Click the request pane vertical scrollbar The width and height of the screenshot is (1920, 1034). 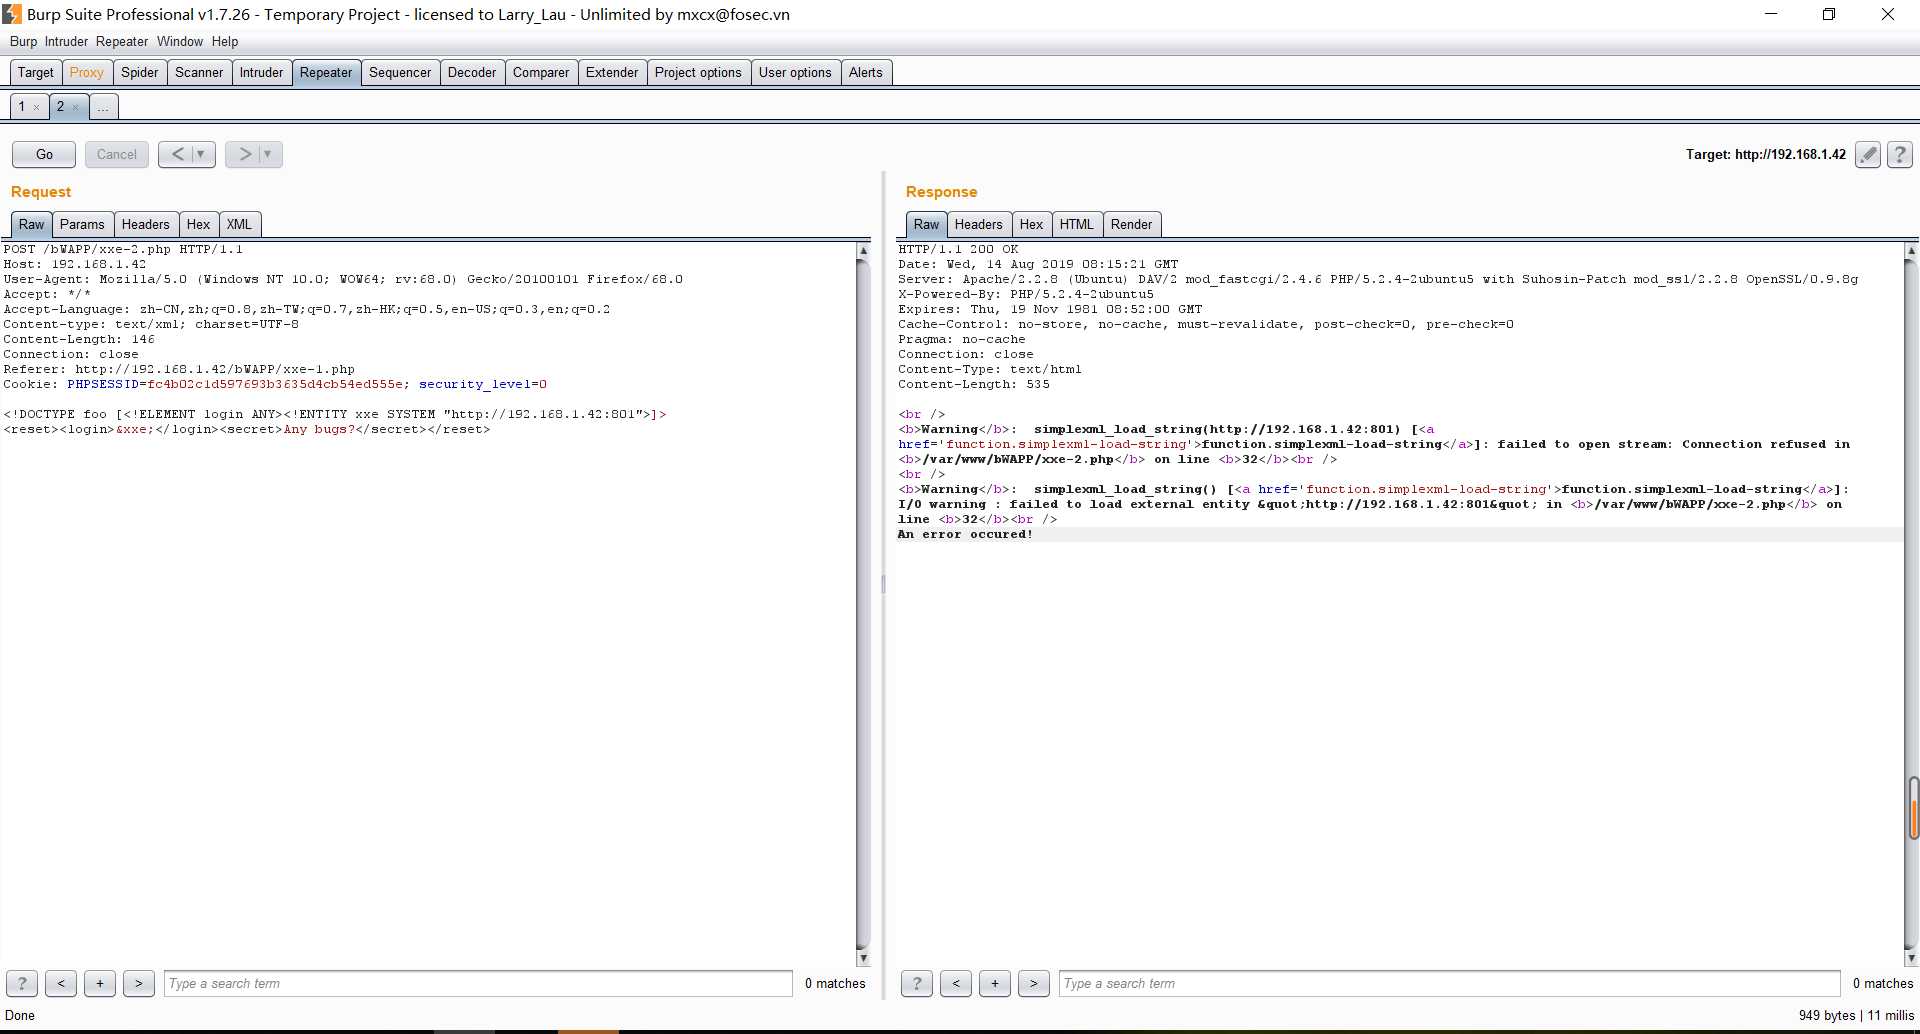(x=863, y=604)
